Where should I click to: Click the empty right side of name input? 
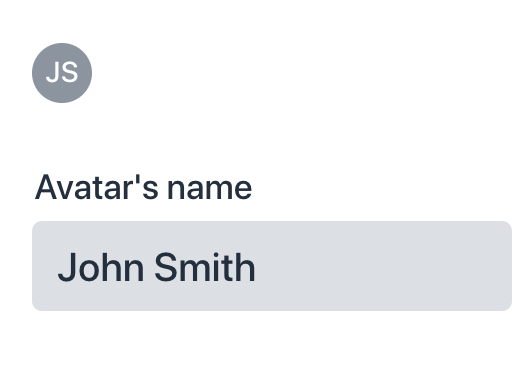point(384,266)
